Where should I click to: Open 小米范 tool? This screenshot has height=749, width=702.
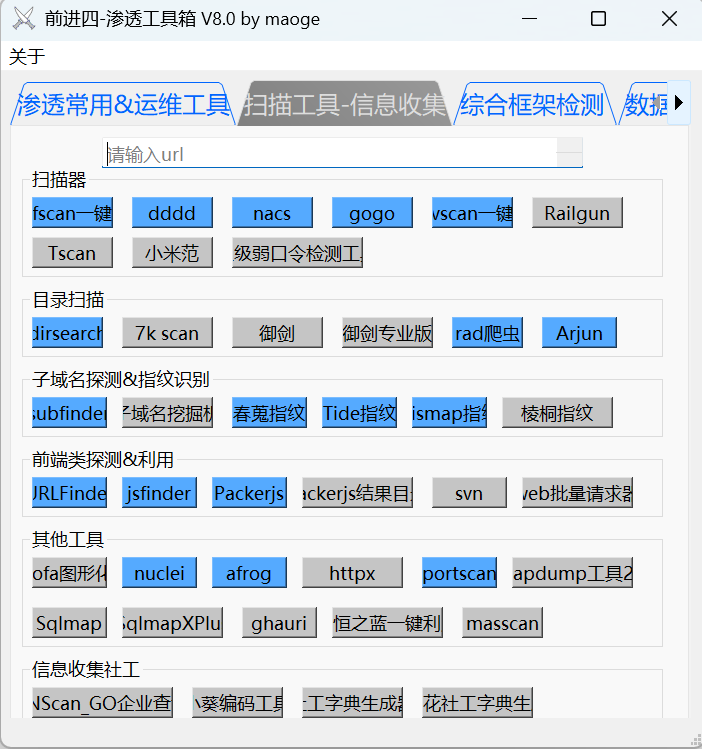point(172,253)
